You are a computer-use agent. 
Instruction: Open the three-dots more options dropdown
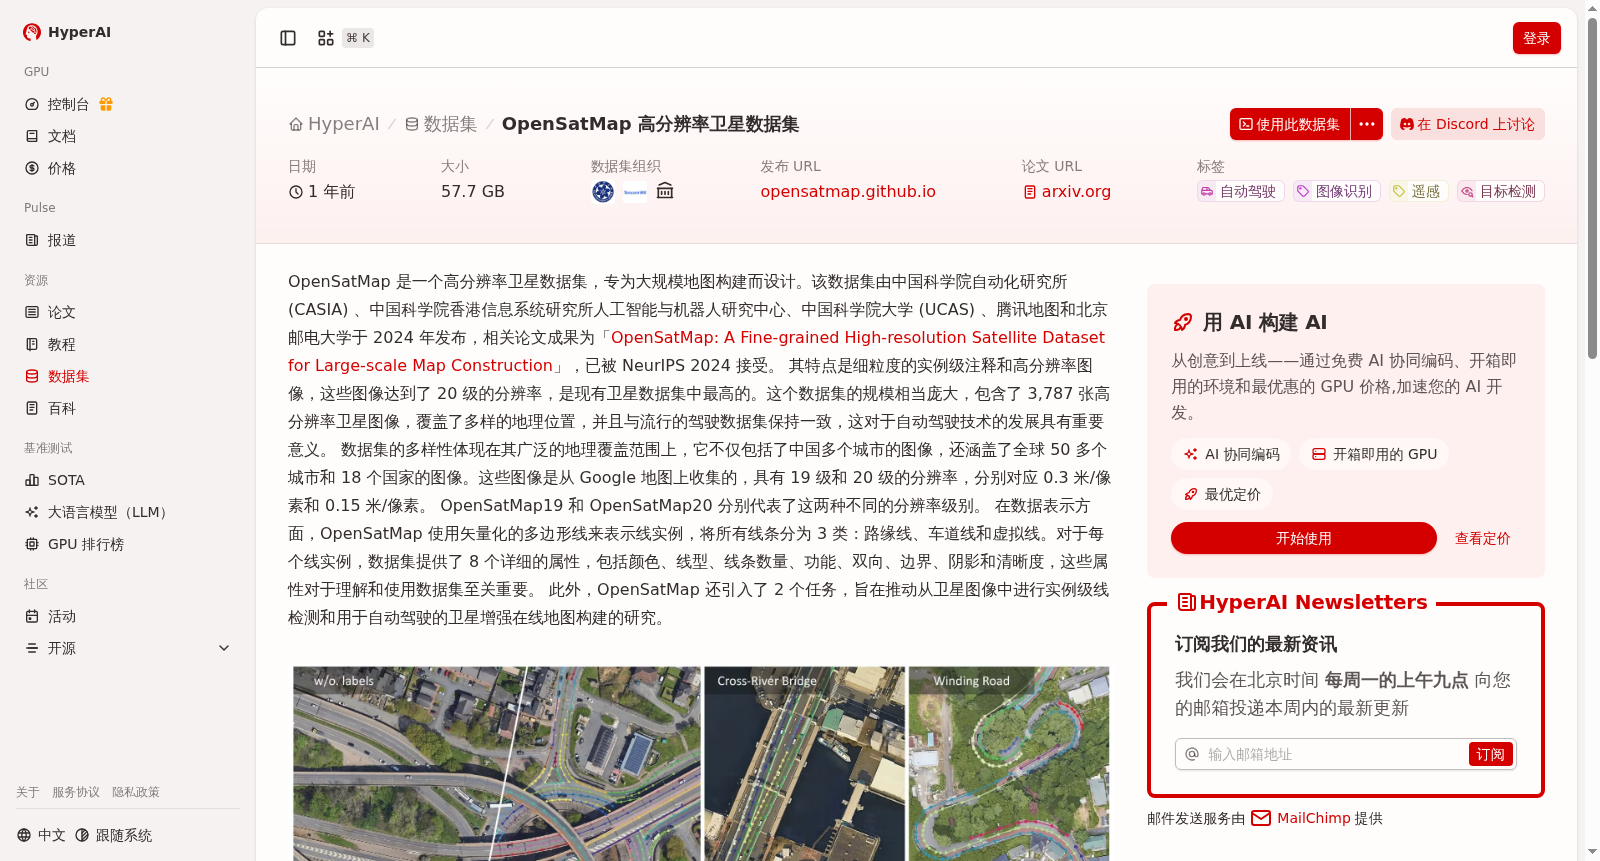point(1367,124)
